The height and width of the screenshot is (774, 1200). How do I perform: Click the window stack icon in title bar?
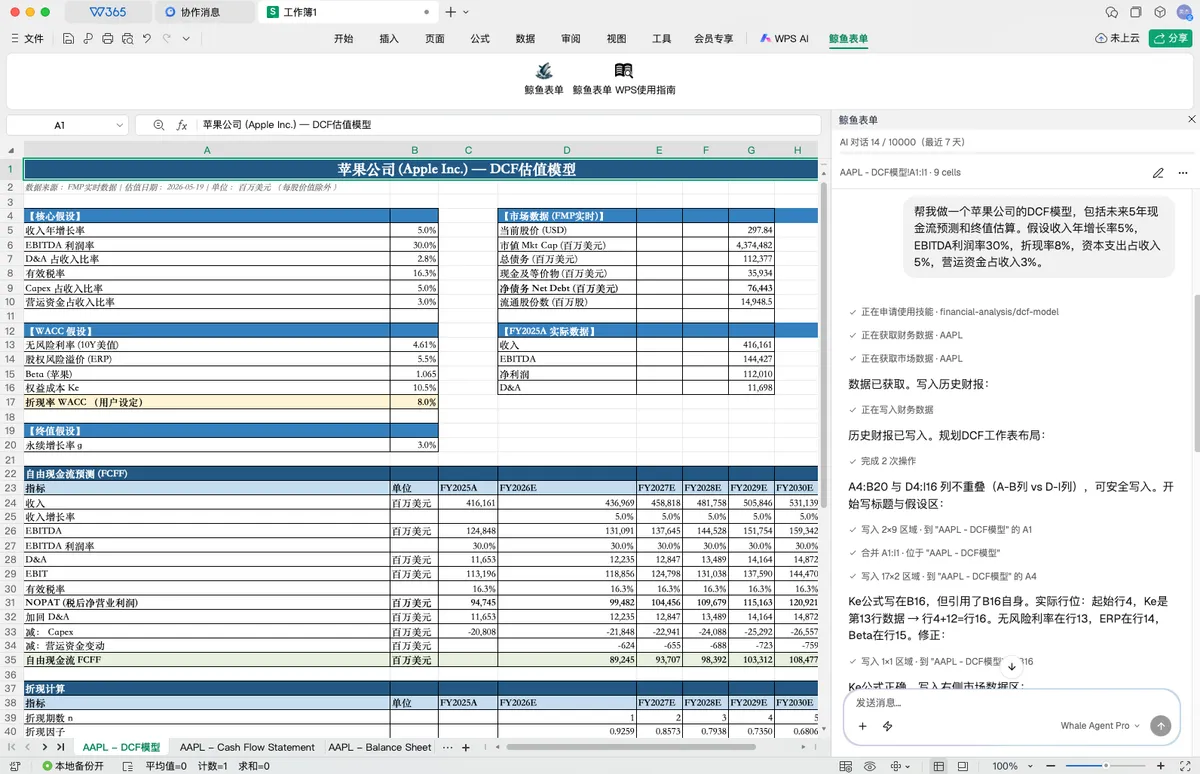tap(1136, 12)
